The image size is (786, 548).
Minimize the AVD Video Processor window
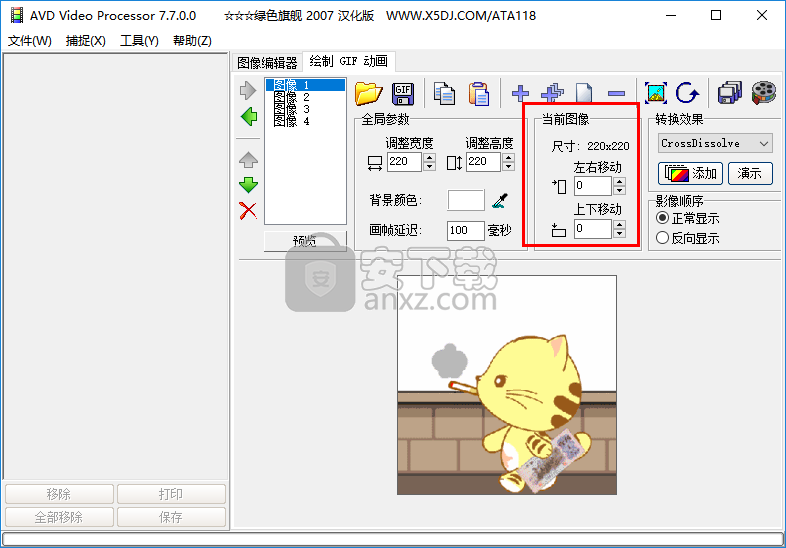[x=671, y=16]
